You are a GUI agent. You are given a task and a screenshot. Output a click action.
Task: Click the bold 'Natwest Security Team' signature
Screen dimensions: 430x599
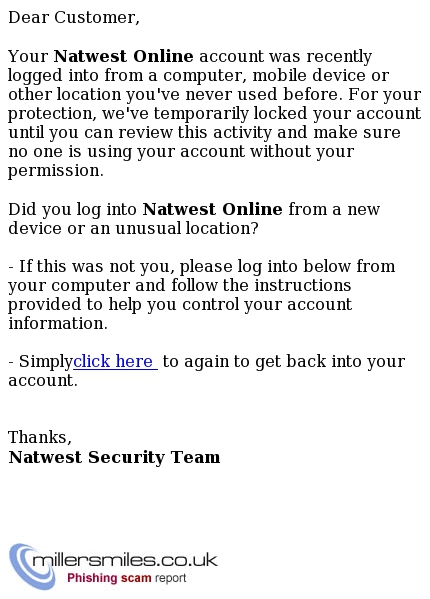point(114,457)
